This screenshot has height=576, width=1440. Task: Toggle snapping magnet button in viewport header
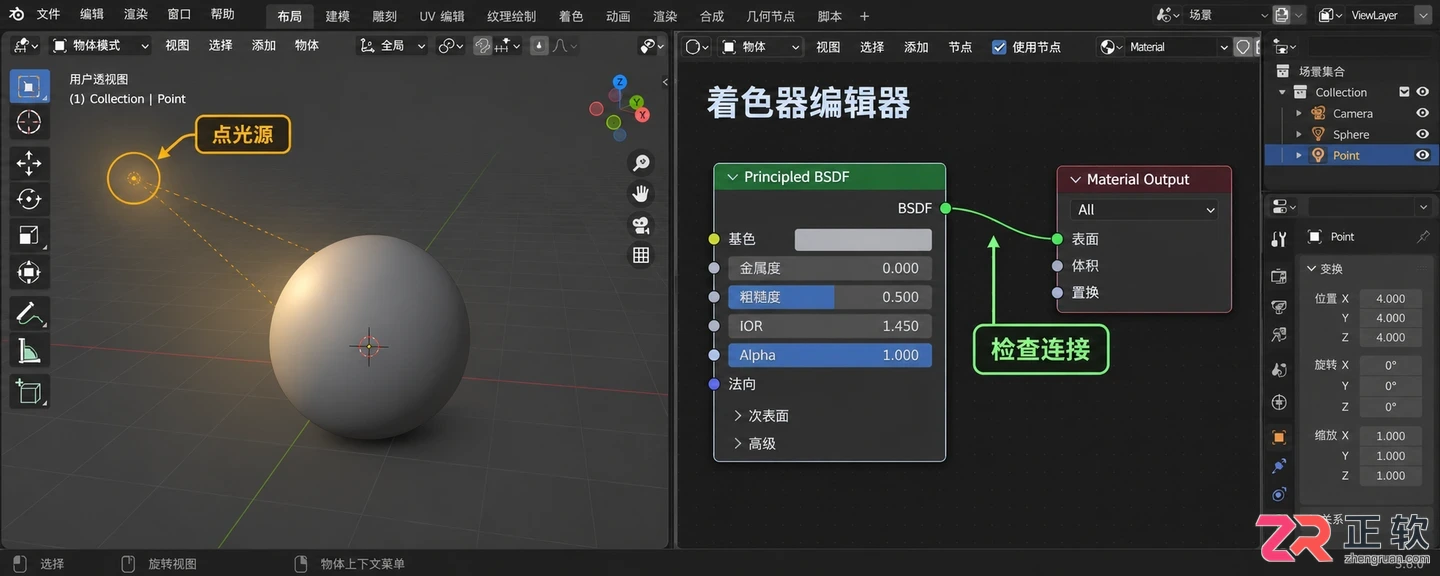coord(483,46)
